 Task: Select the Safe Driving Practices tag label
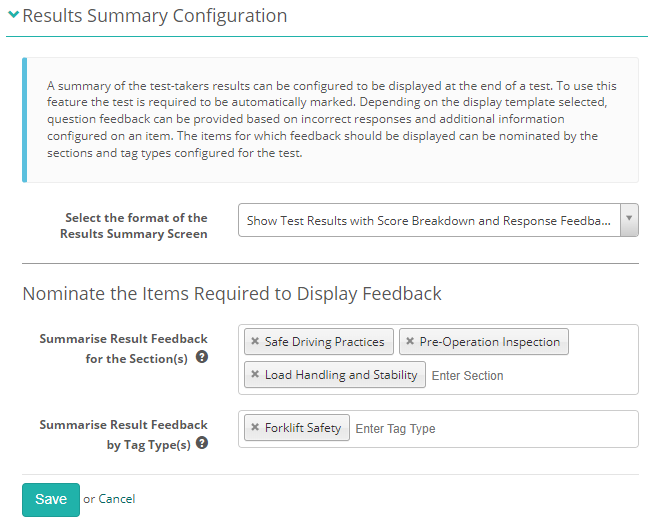pyautogui.click(x=324, y=342)
